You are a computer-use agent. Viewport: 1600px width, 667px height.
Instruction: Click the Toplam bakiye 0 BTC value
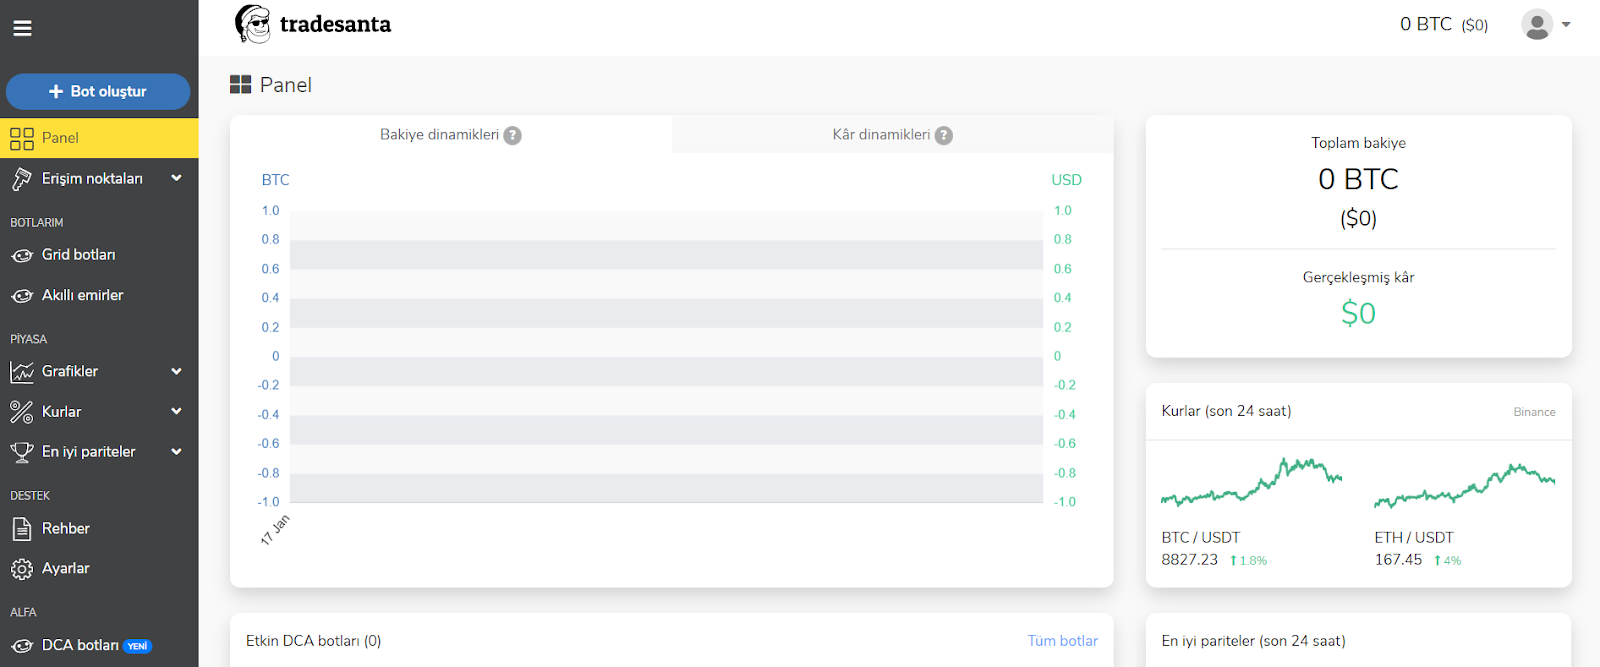(x=1358, y=179)
